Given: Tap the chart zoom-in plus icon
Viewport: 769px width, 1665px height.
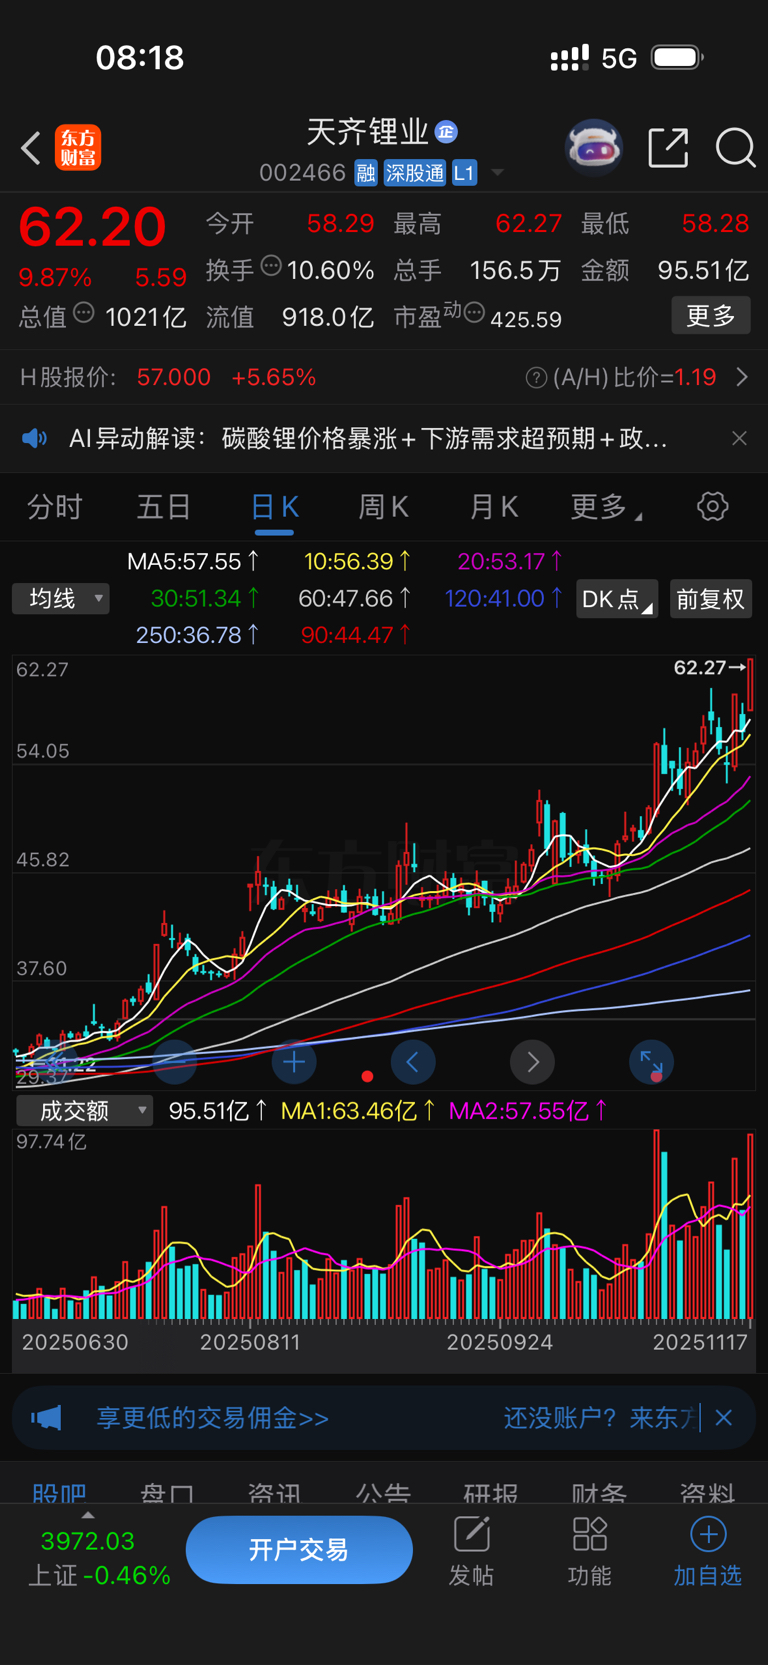Looking at the screenshot, I should [x=294, y=1062].
